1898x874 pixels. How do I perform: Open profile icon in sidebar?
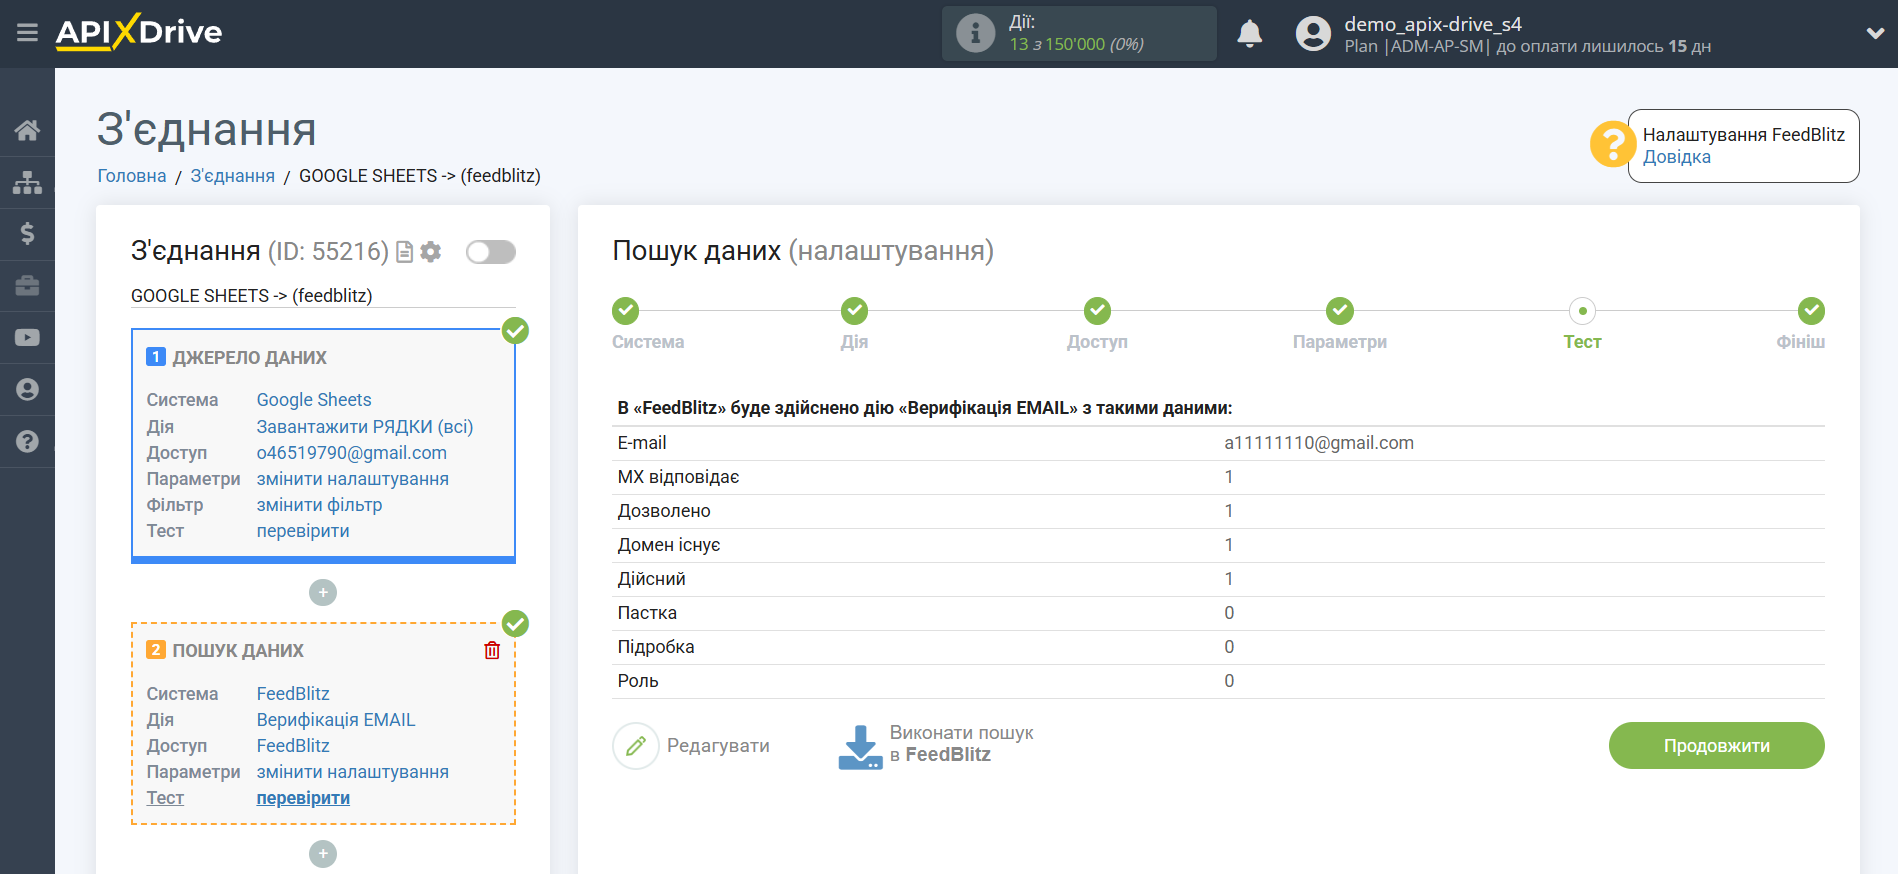[x=27, y=390]
